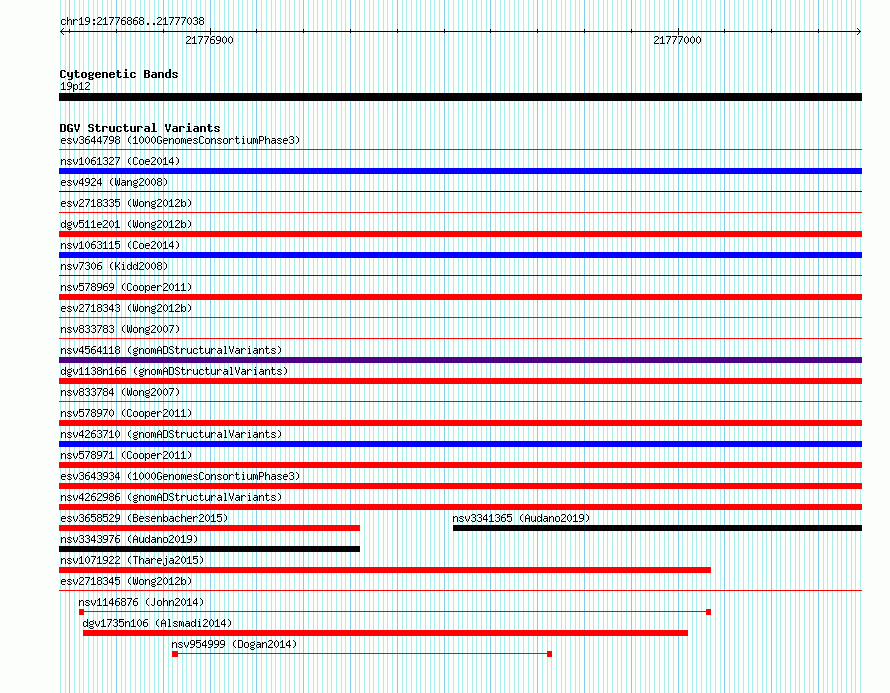Click the right end square of nsv954999
890x693 pixels.
click(549, 654)
